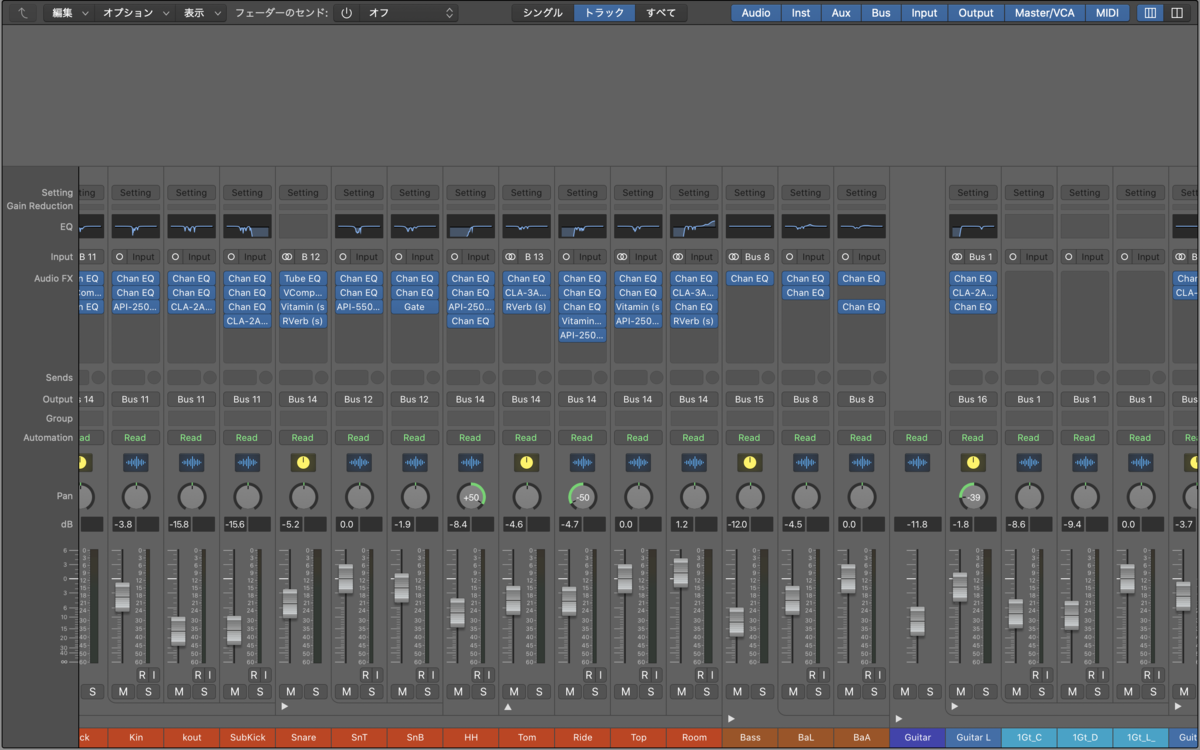
Task: Click the Snare yellow knob bus icon
Action: [x=303, y=463]
